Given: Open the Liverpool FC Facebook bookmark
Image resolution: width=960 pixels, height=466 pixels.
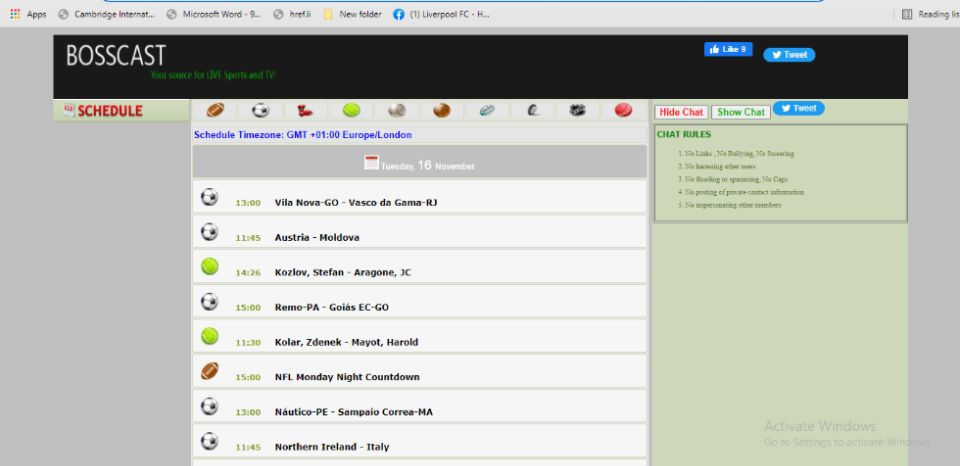Looking at the screenshot, I should (x=441, y=14).
